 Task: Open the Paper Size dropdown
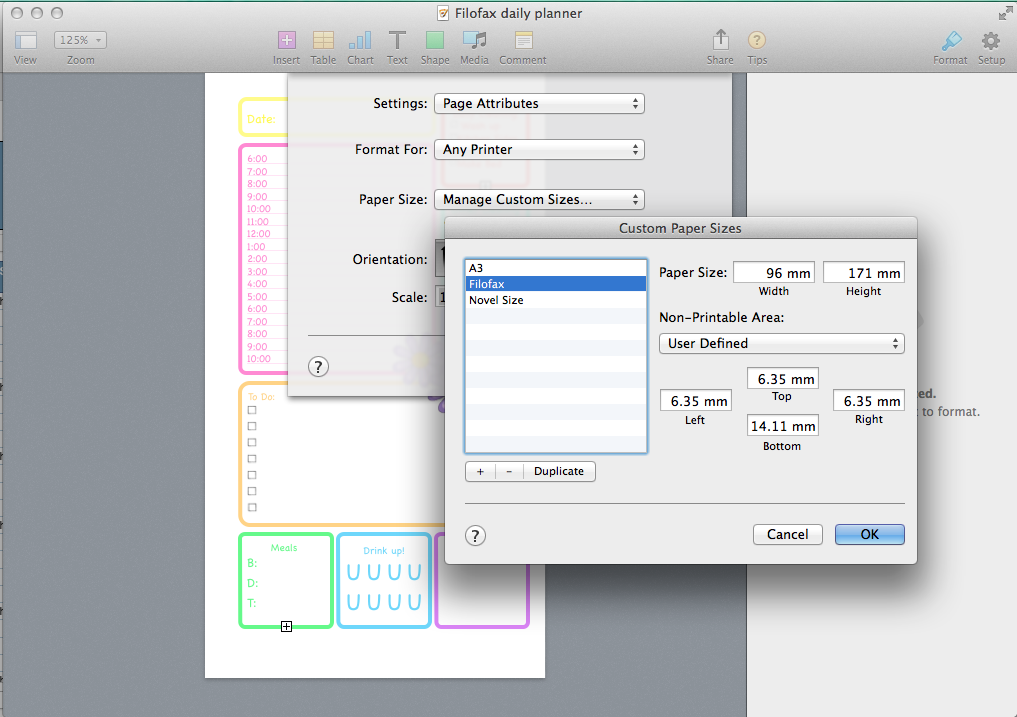(x=539, y=200)
